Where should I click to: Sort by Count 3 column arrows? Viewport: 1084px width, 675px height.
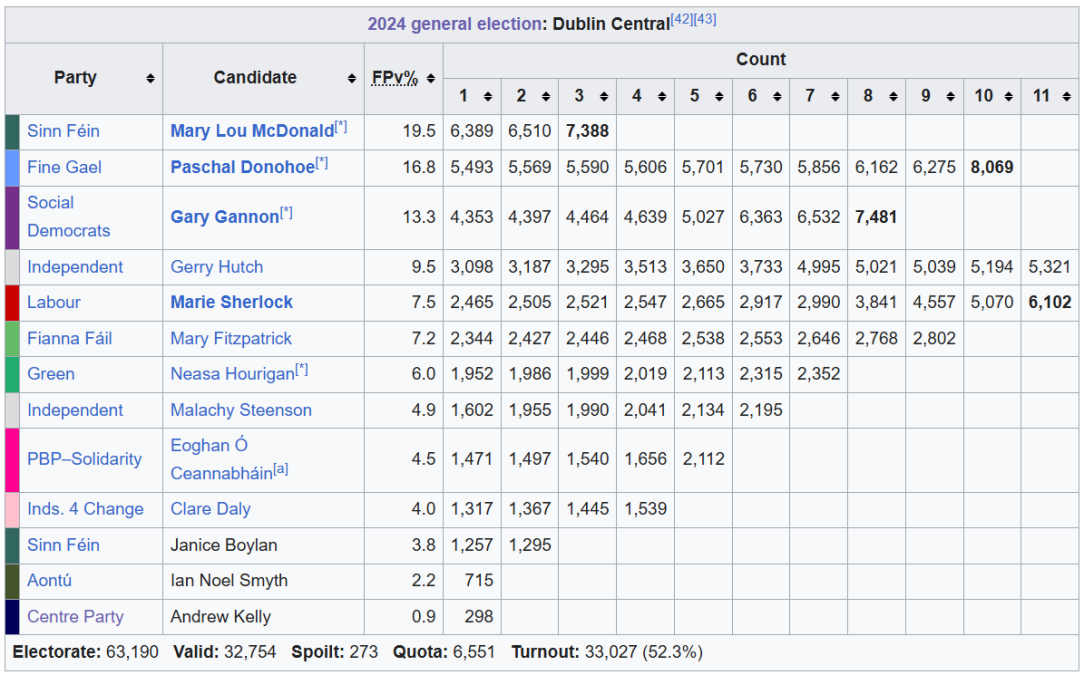click(x=604, y=96)
